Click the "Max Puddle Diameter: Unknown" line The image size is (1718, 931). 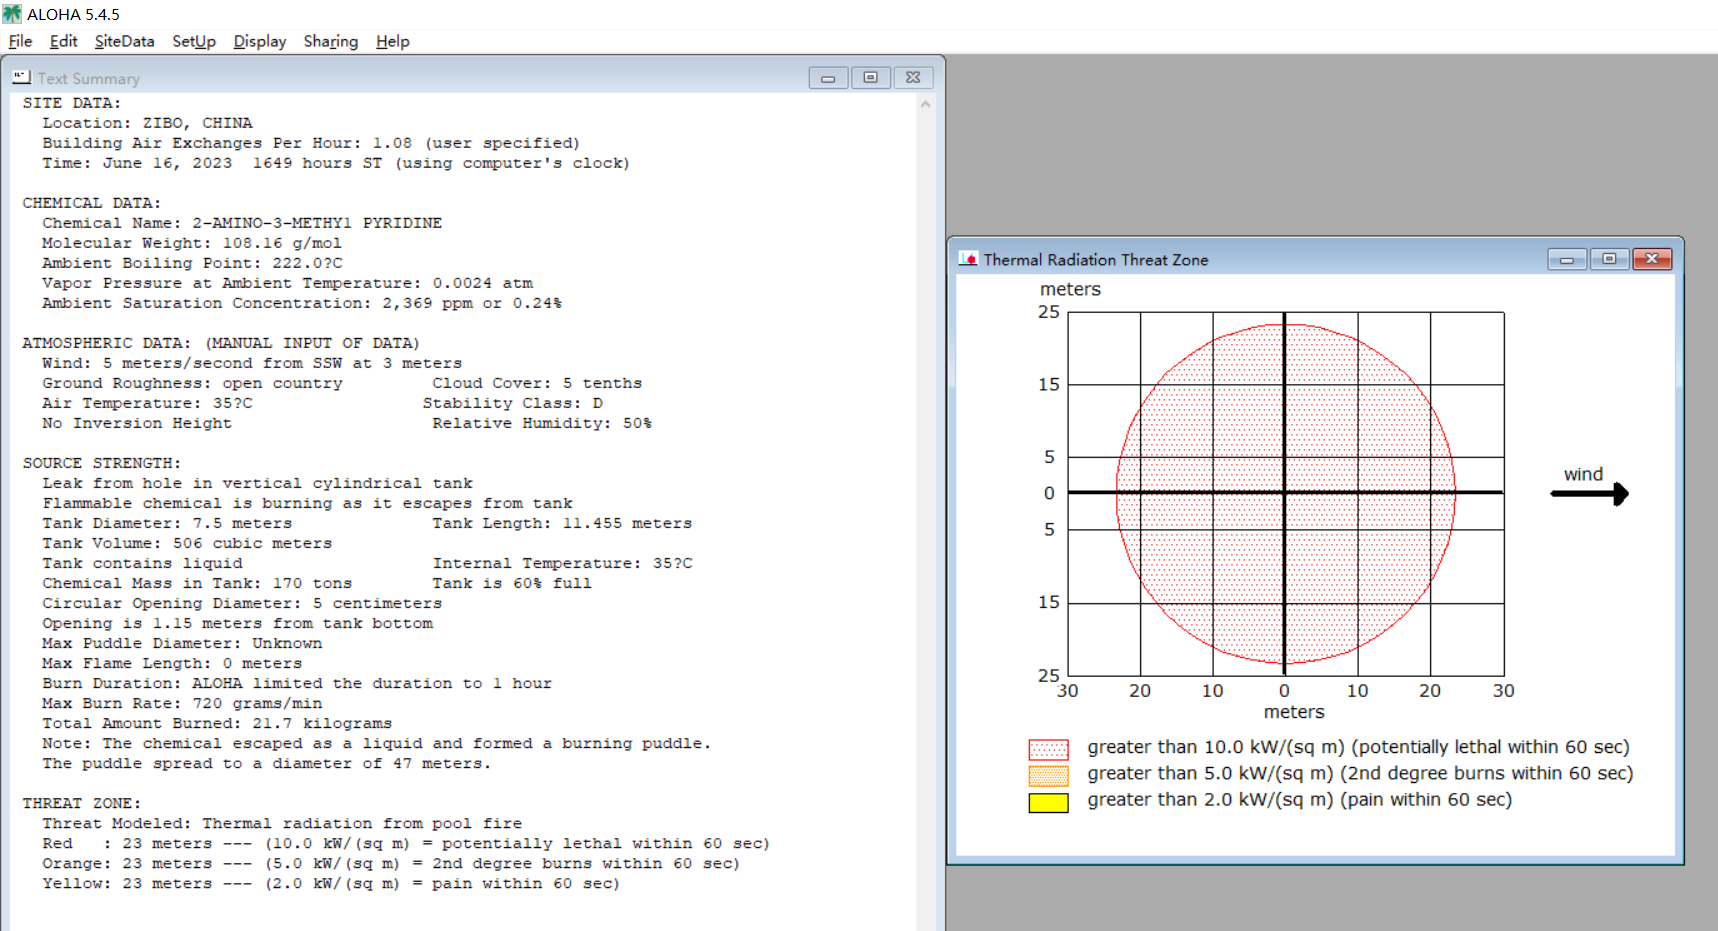182,643
